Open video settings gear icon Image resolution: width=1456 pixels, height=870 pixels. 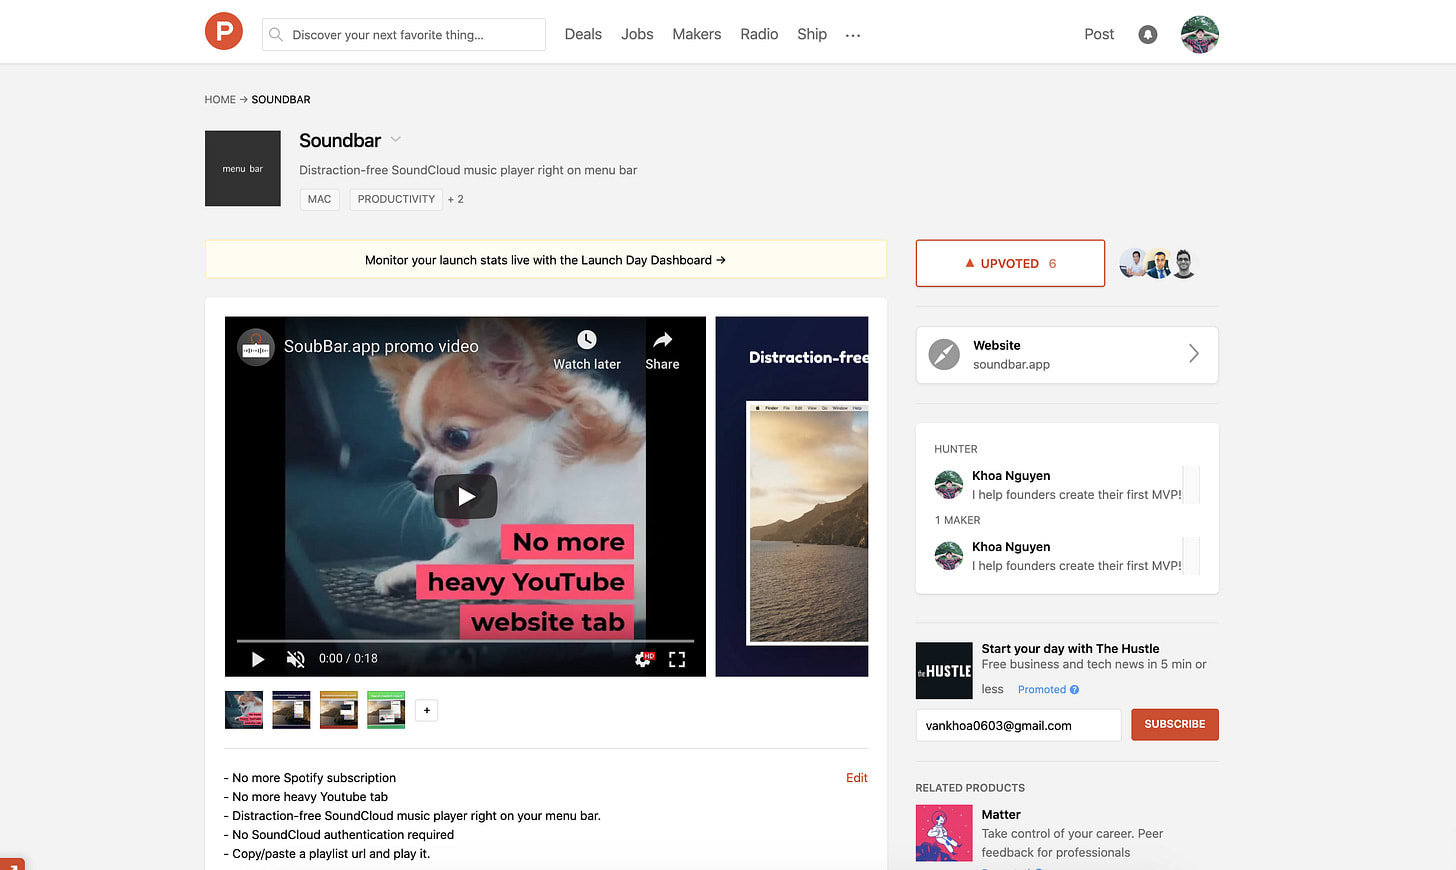(643, 659)
